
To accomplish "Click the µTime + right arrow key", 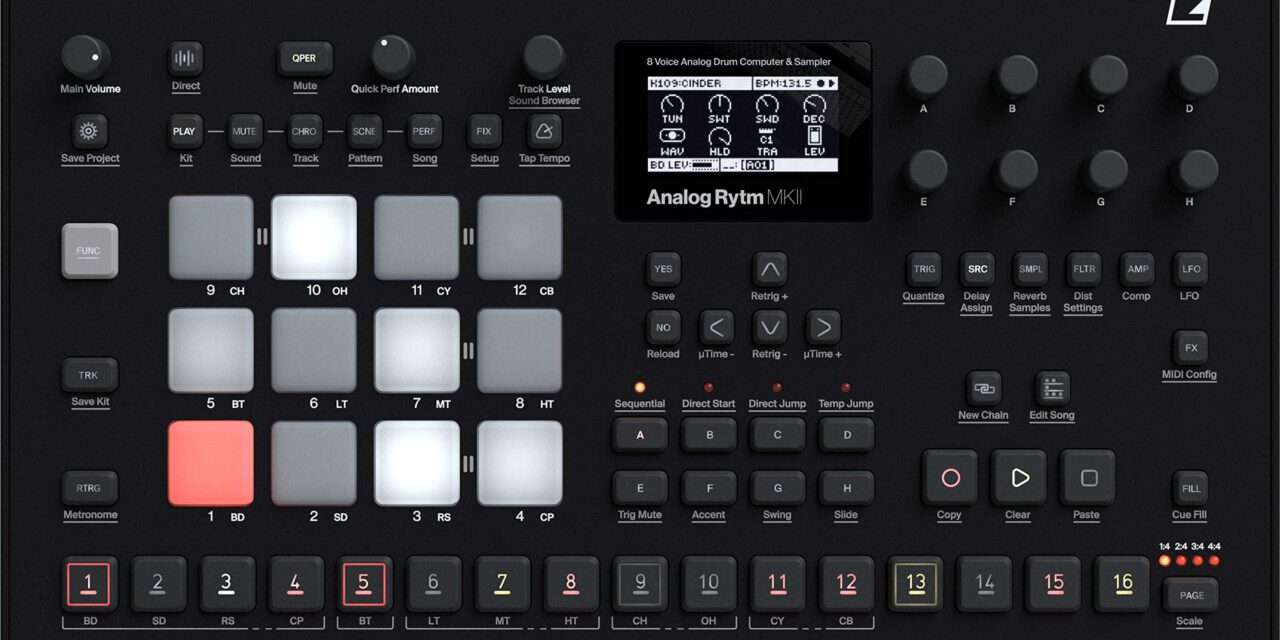I will (x=822, y=327).
